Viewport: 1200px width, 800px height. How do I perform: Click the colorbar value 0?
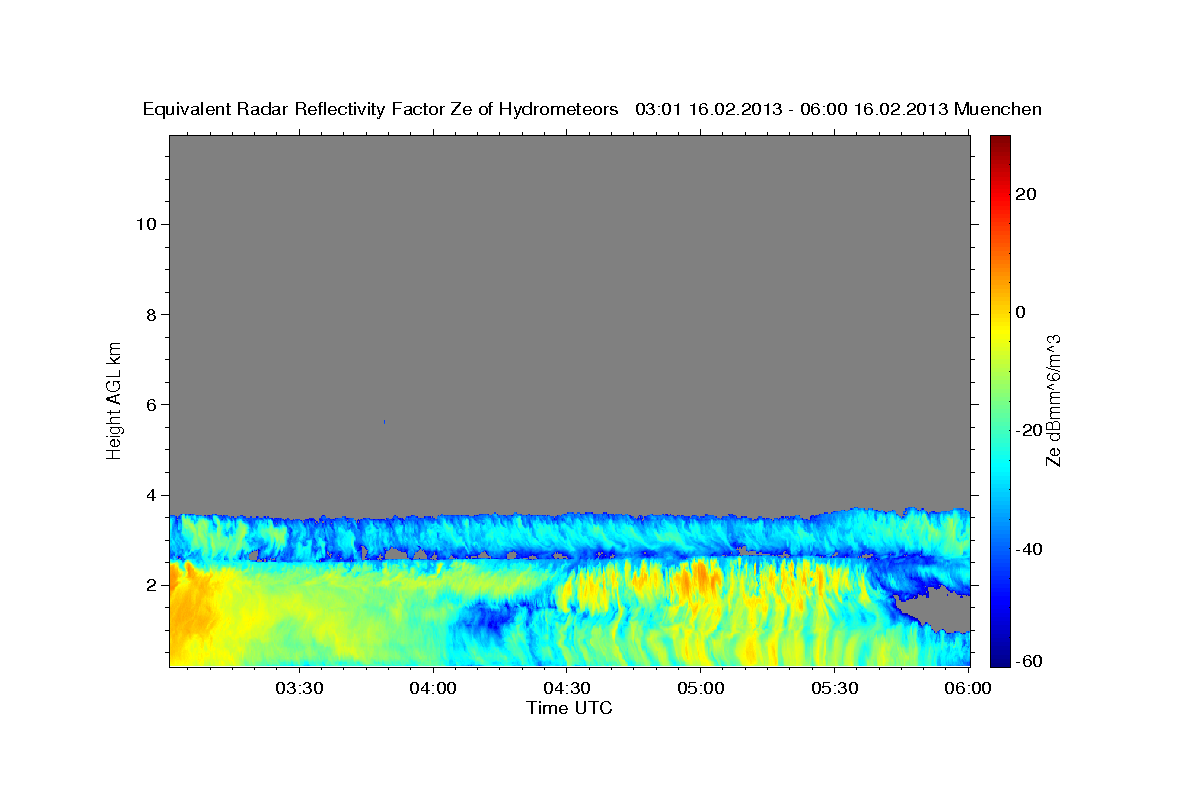1022,312
